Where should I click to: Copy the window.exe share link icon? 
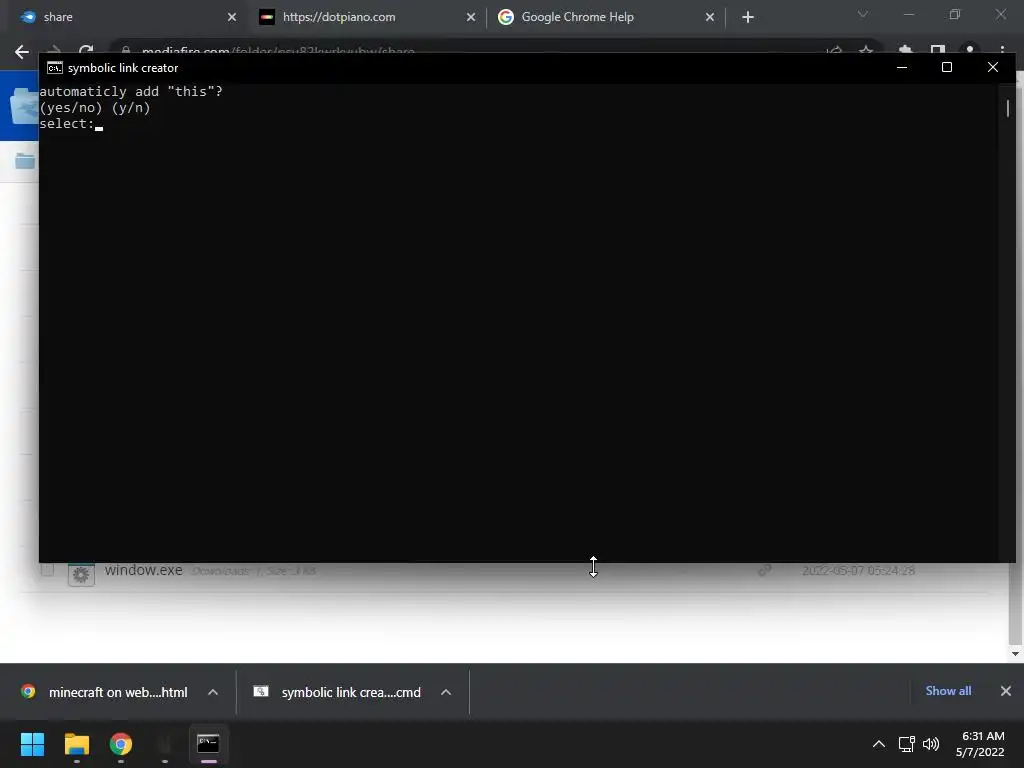[765, 570]
